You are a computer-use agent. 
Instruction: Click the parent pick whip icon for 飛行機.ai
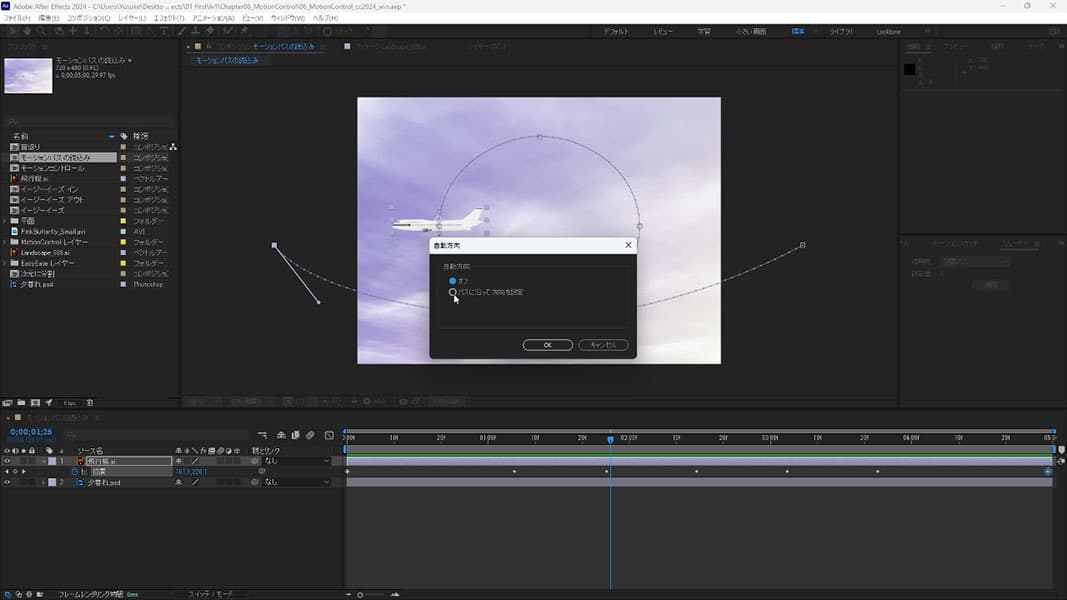click(x=257, y=461)
